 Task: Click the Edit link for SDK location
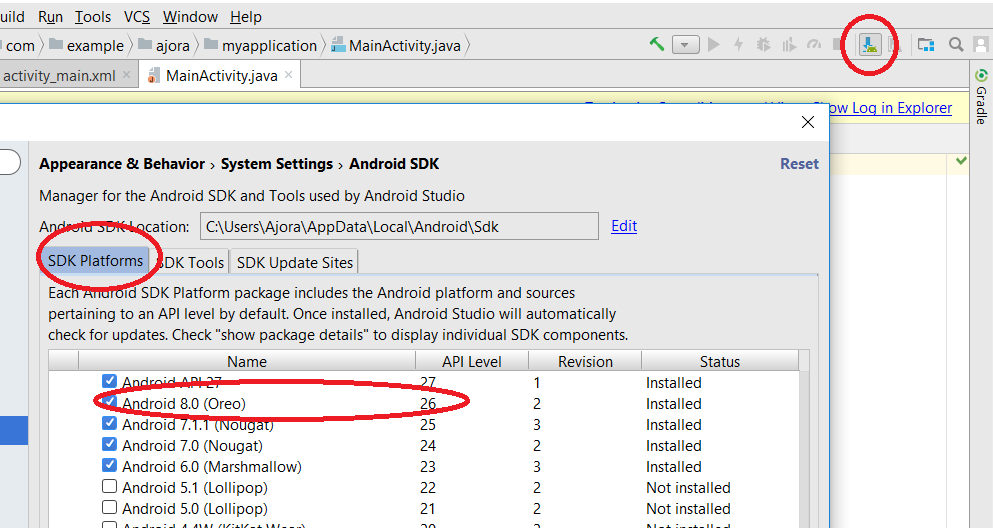click(624, 226)
